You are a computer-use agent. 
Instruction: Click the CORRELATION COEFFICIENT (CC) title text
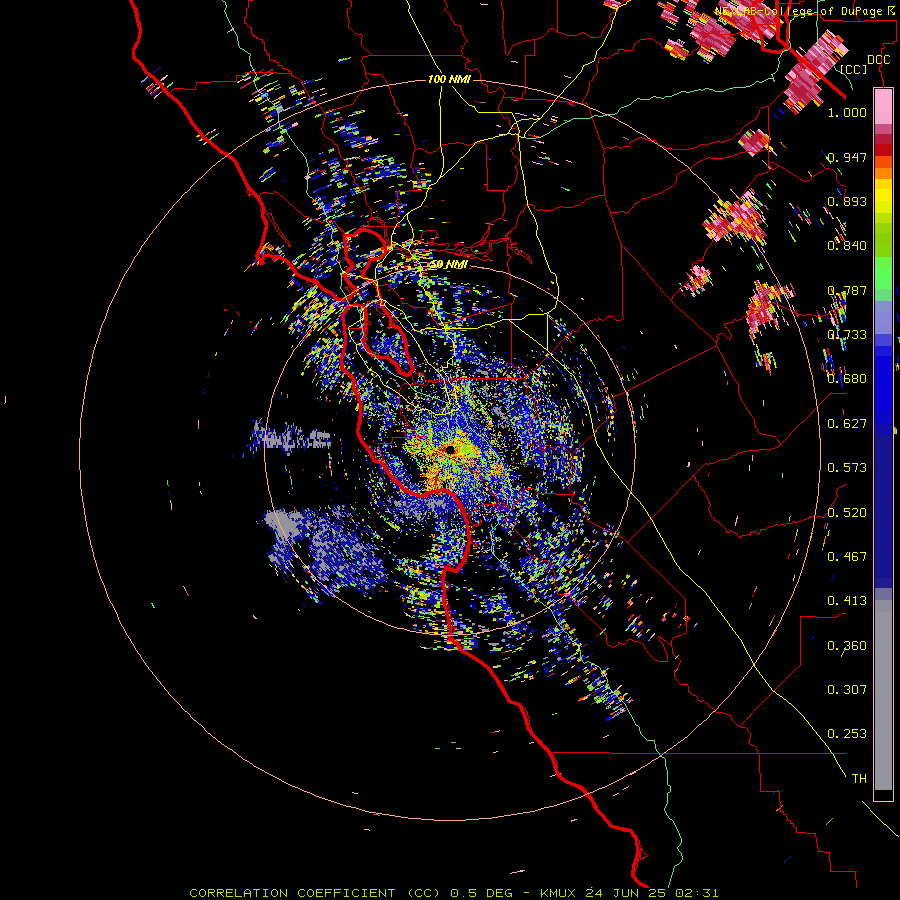[x=313, y=893]
